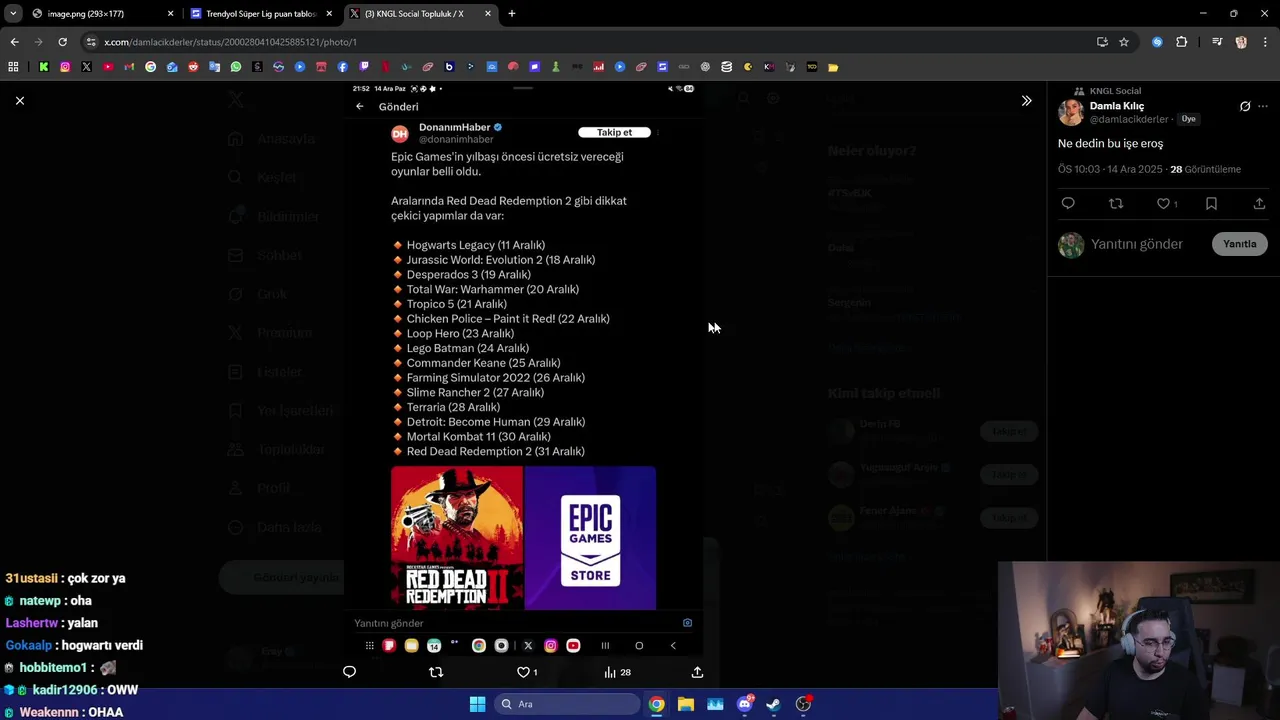
Task: Open the X bookmark in bookmarks bar
Action: pos(86,67)
